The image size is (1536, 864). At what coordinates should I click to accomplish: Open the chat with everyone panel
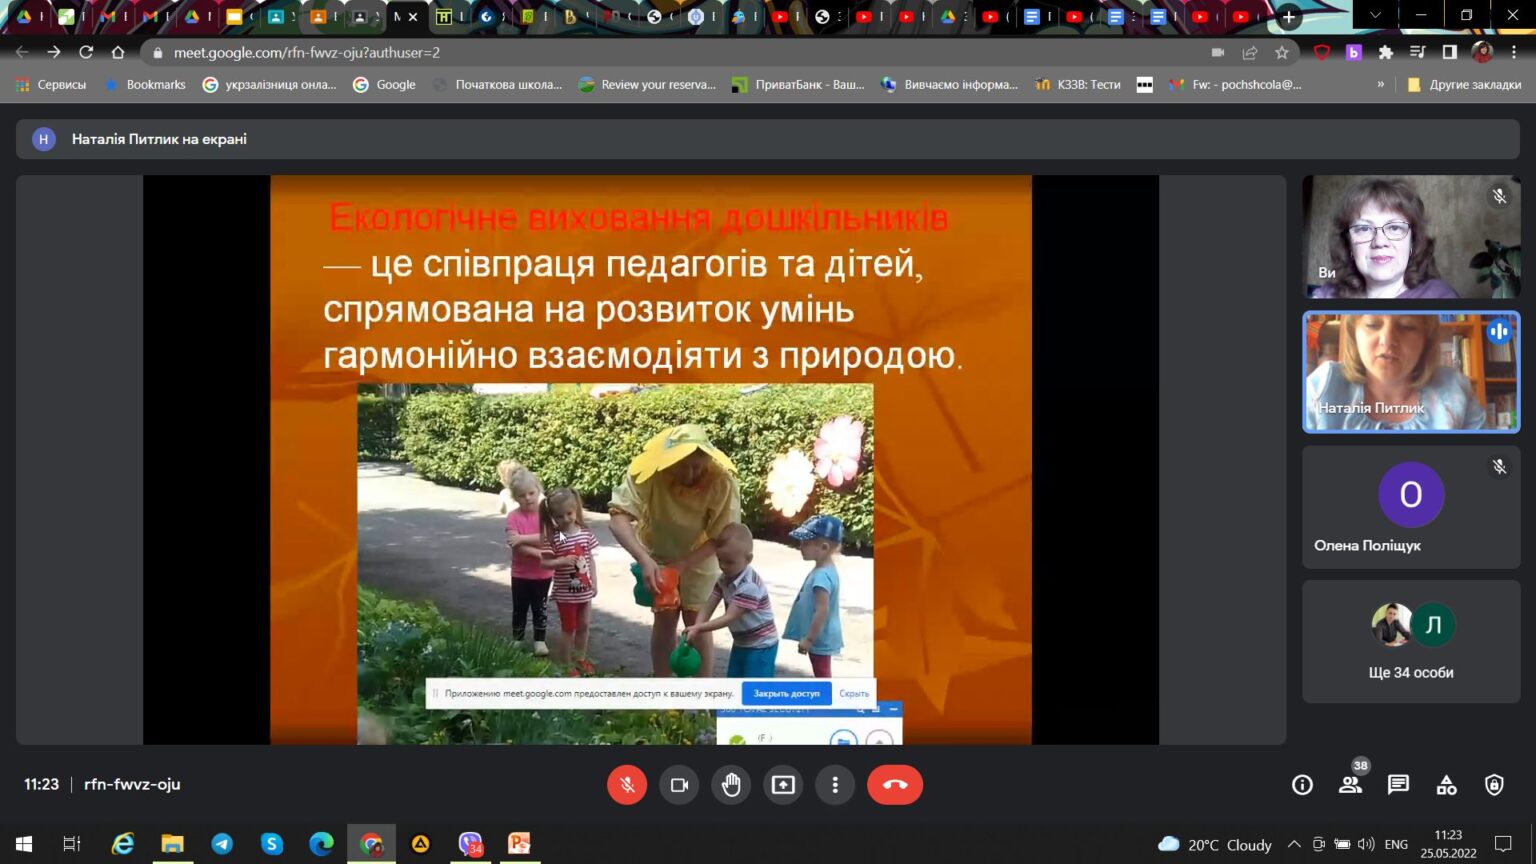1398,785
